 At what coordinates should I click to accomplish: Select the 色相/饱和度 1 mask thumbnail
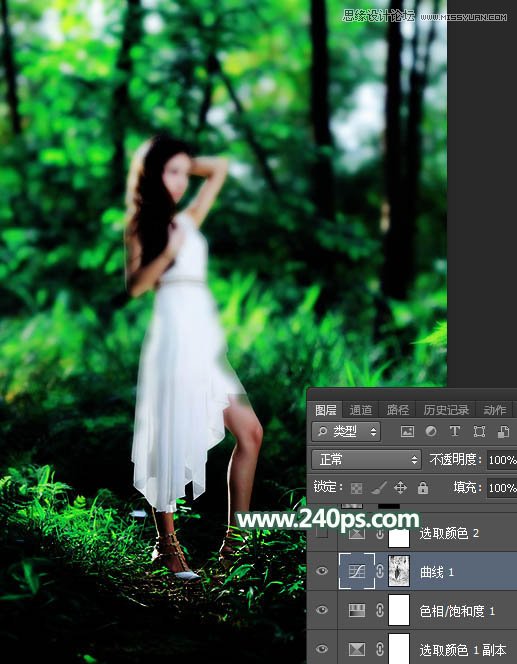tap(399, 610)
